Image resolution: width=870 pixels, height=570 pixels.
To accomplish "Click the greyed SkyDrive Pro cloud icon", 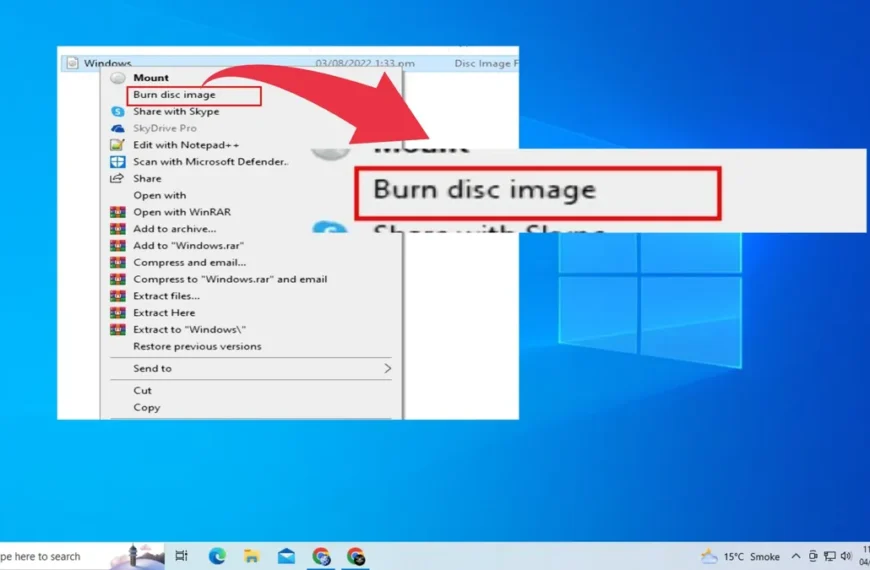I will [x=118, y=128].
